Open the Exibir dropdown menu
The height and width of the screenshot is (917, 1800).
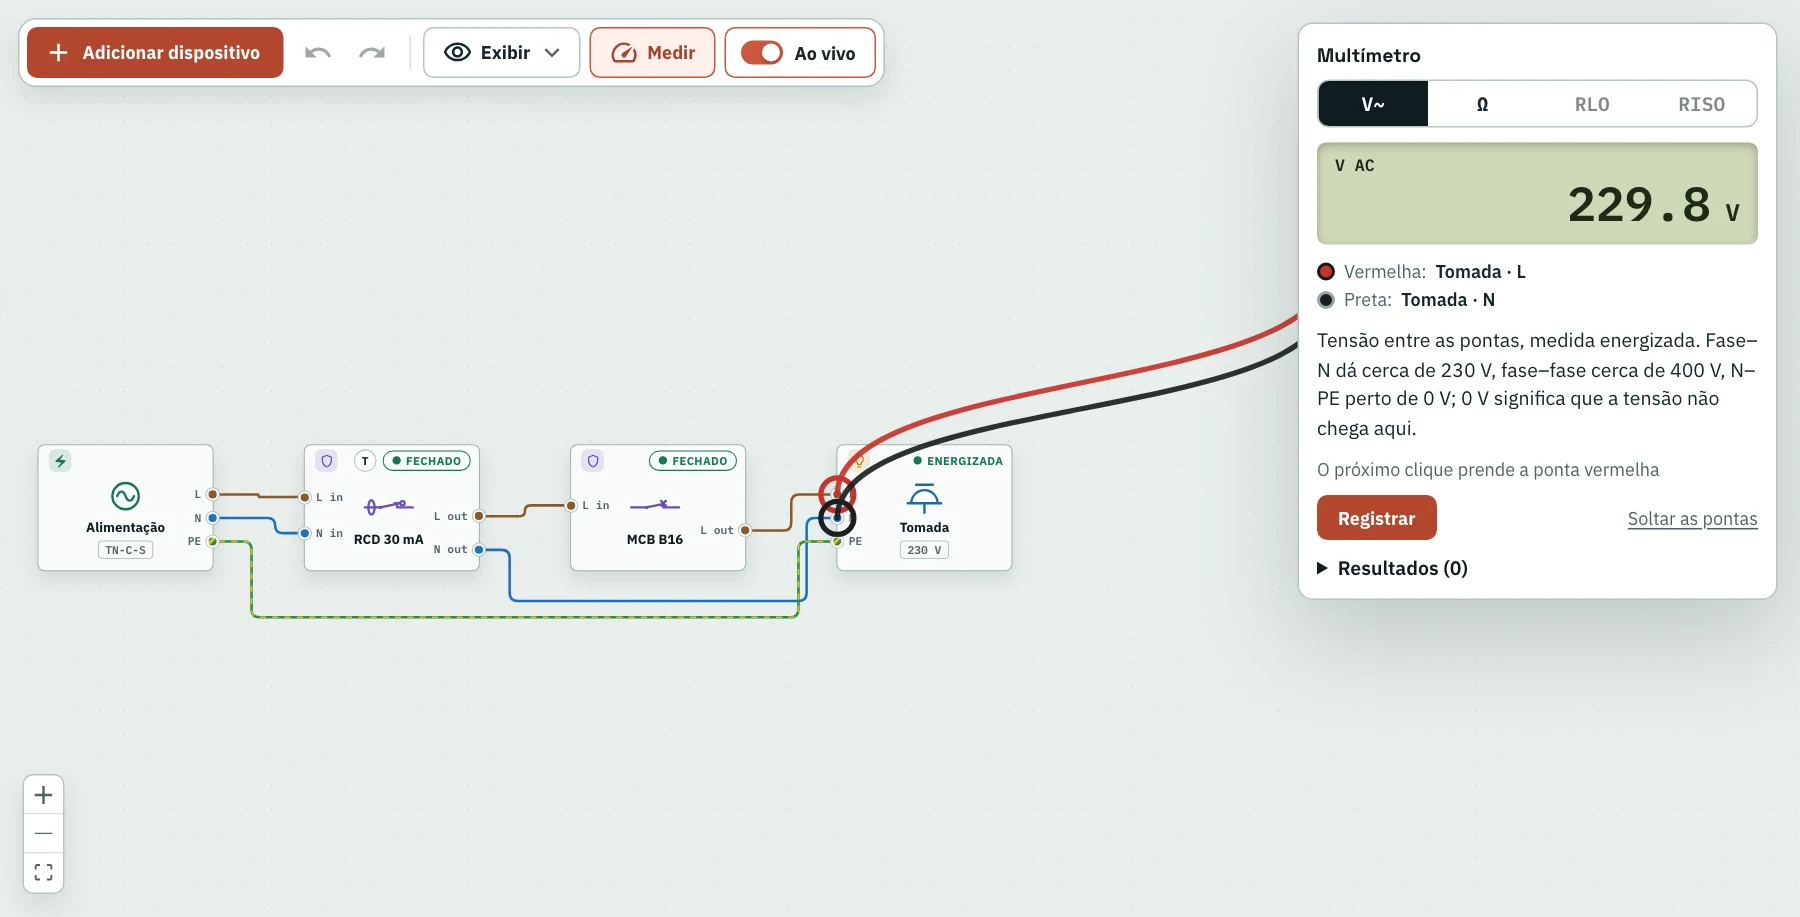coord(501,53)
